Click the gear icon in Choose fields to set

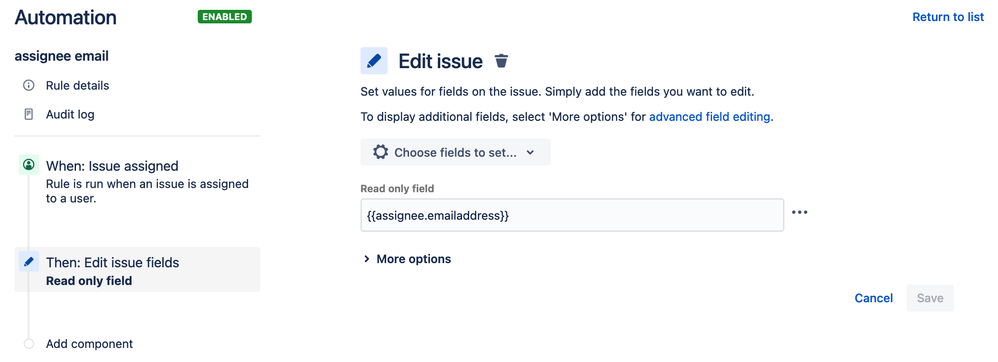[x=380, y=152]
